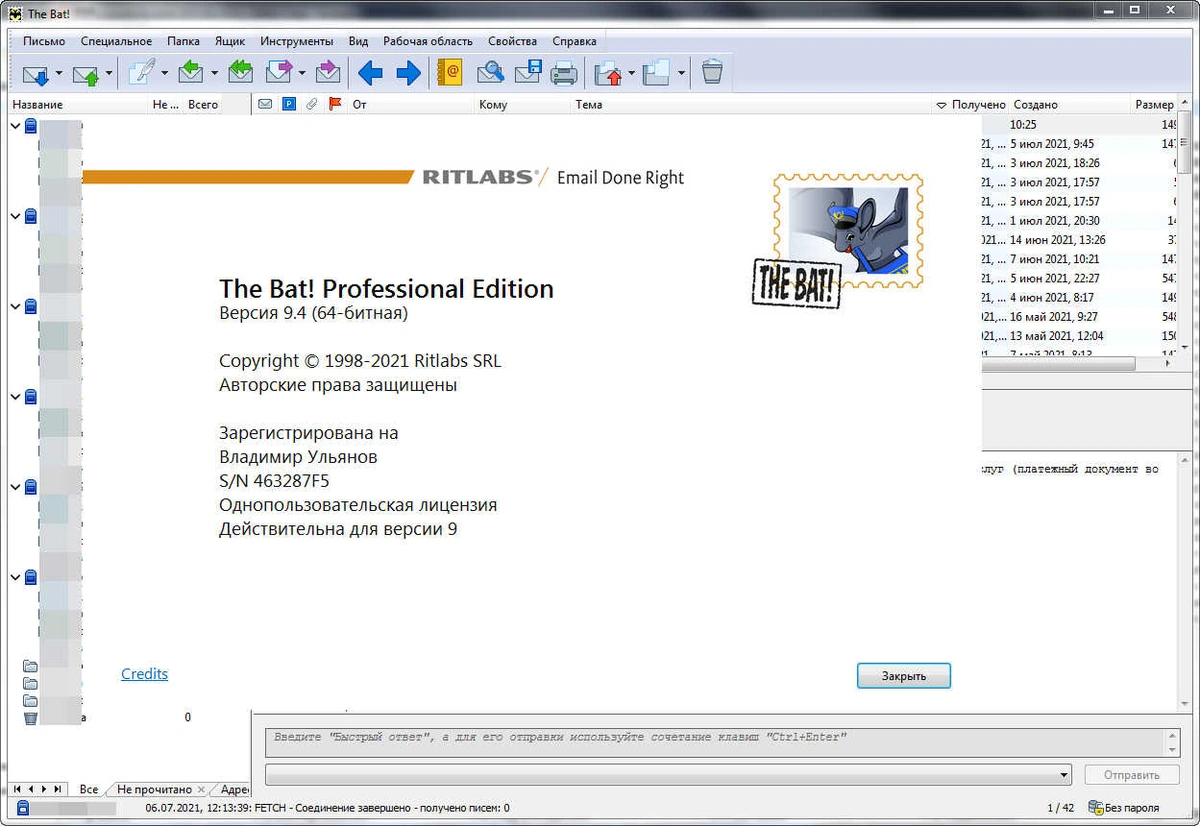Close the Не прочитано tab with its x
This screenshot has height=826, width=1200.
click(201, 790)
